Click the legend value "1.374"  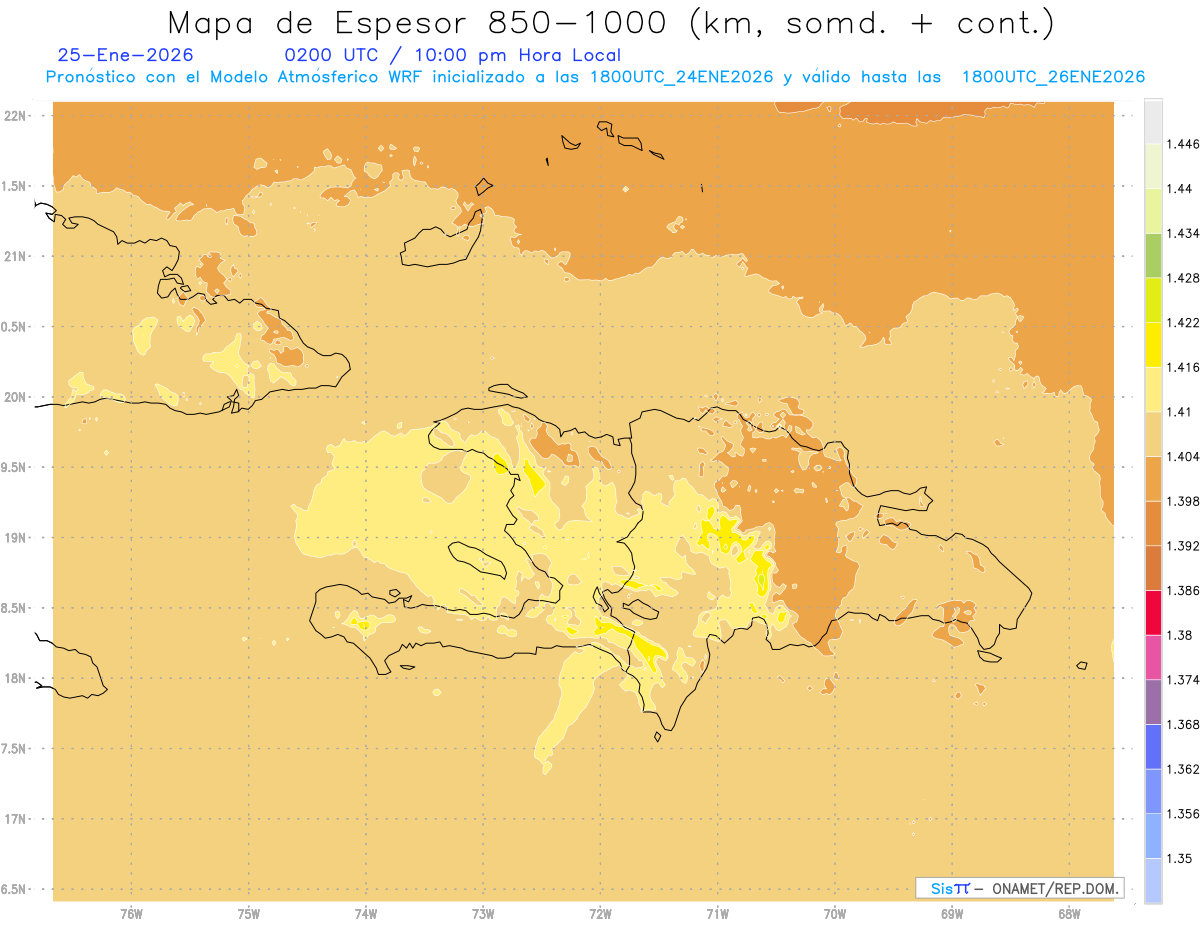(x=1185, y=680)
